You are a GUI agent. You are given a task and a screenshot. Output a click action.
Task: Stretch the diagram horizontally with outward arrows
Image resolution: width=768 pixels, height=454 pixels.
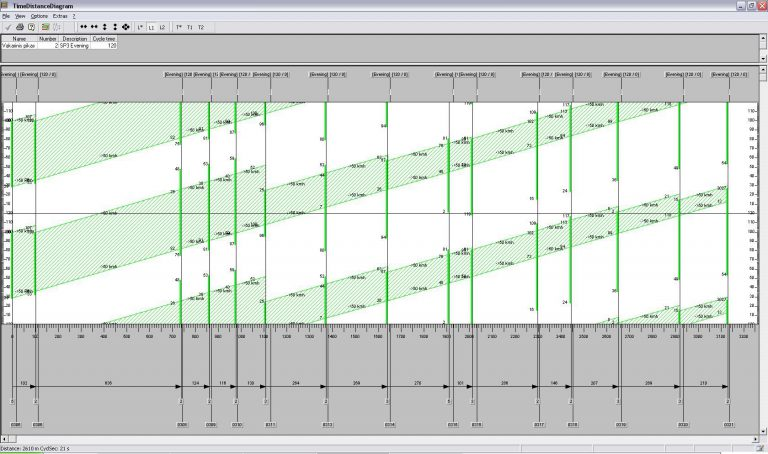click(93, 27)
